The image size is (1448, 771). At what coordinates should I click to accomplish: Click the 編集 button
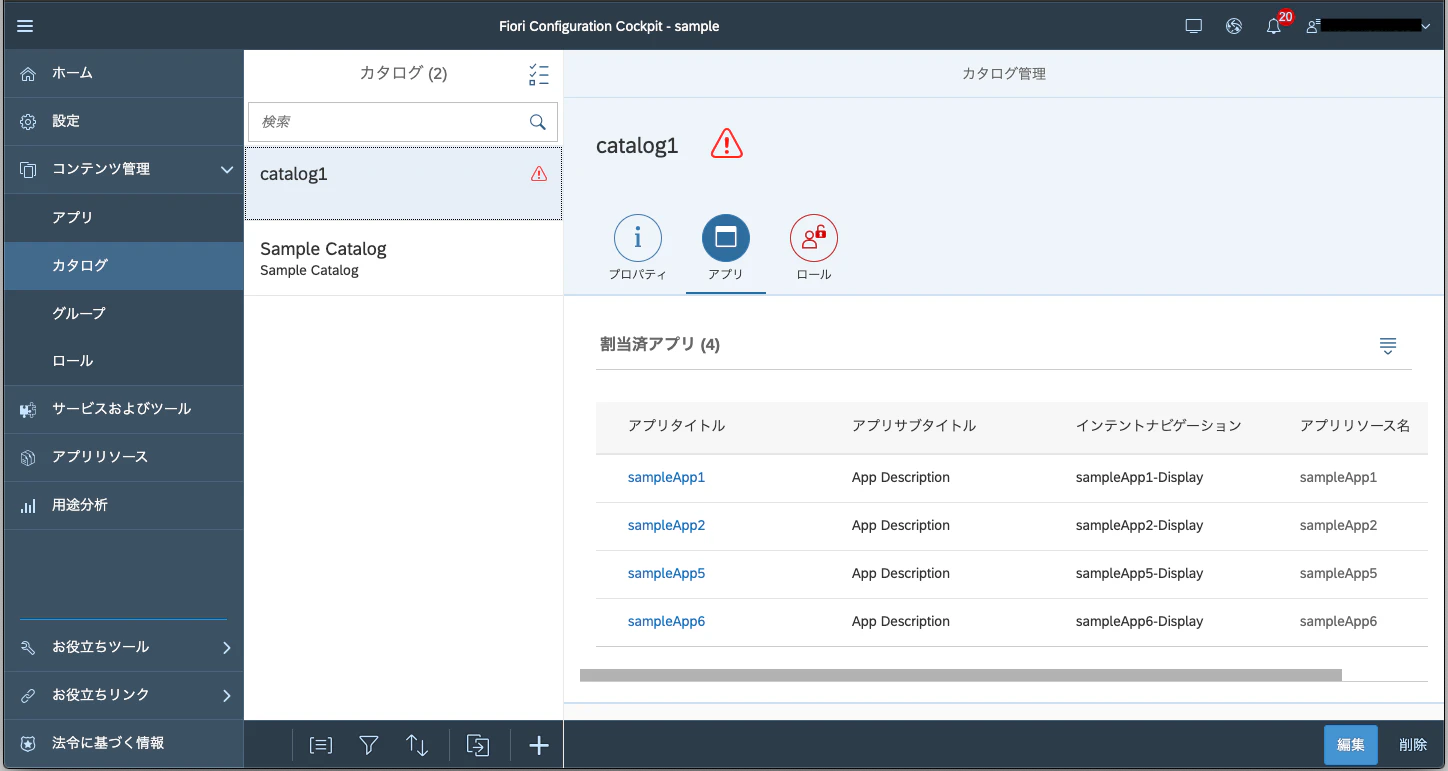tap(1350, 745)
